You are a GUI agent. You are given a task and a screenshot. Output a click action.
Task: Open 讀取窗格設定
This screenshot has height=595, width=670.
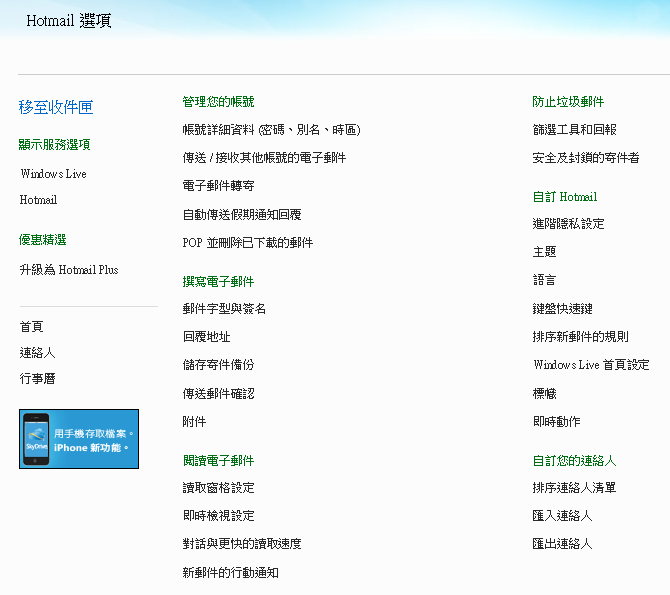point(218,488)
